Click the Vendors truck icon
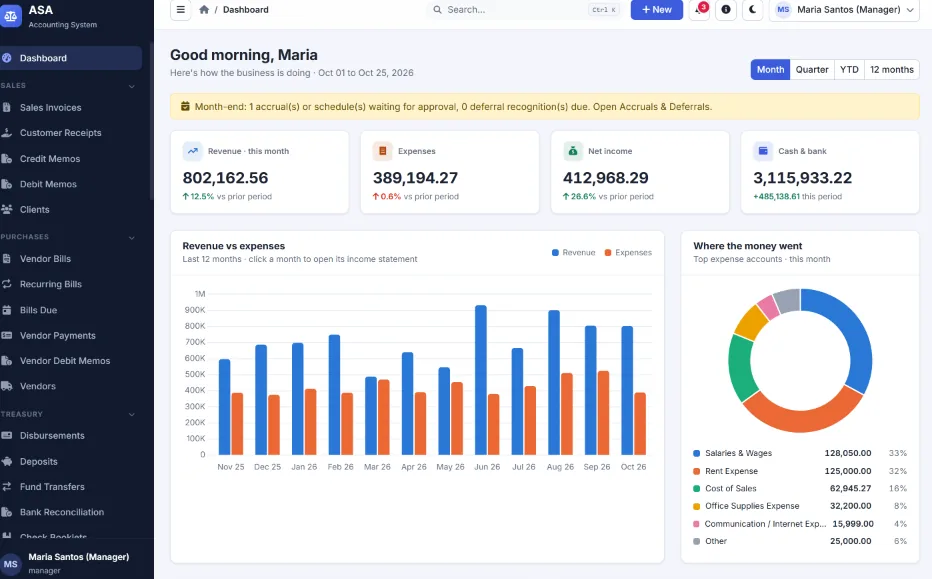Screen dimensions: 932x579 [x=7, y=386]
